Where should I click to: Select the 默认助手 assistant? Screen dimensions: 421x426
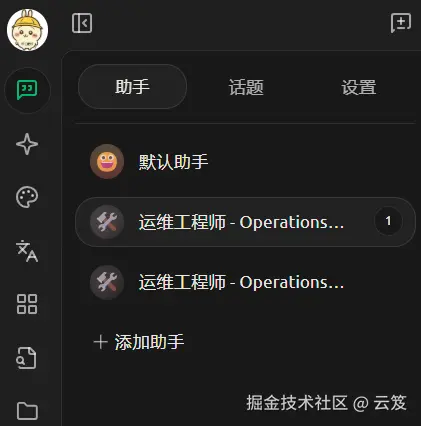[246, 162]
